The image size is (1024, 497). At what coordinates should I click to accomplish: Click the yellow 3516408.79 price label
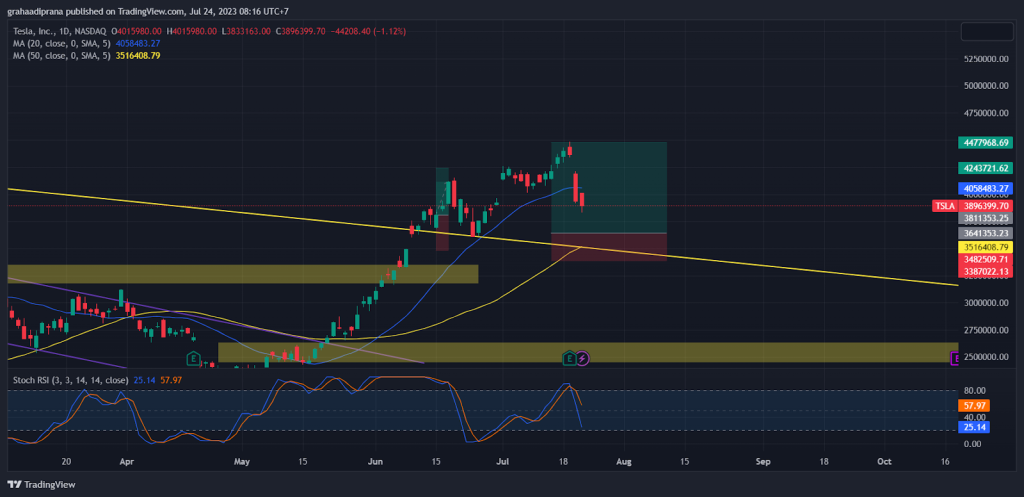[985, 247]
